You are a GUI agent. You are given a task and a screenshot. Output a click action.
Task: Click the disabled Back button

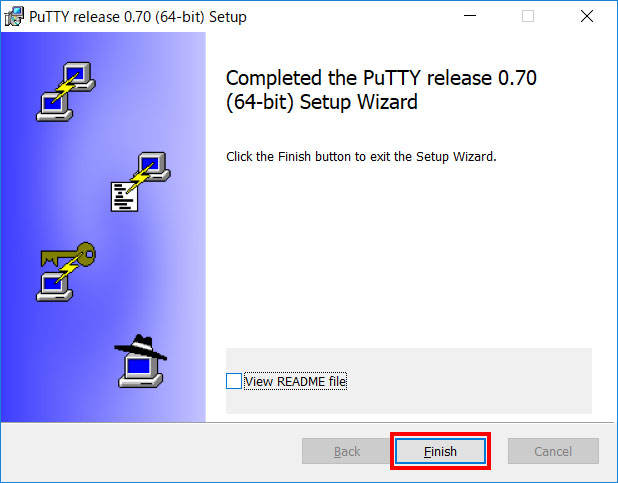[347, 451]
